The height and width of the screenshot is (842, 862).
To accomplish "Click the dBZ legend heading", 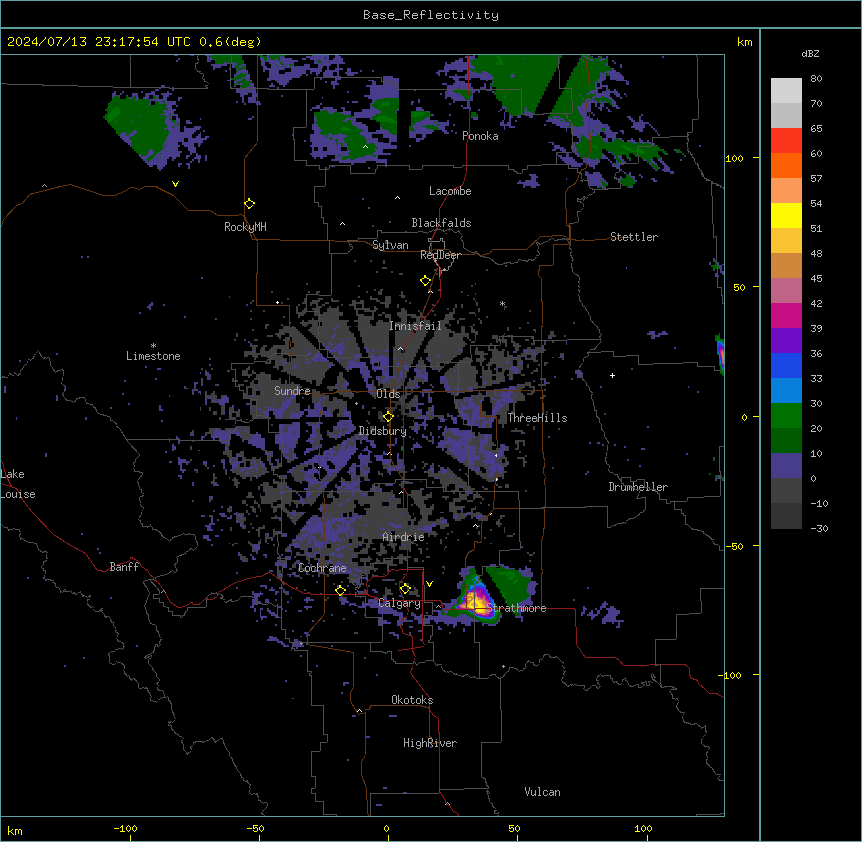I will (810, 54).
